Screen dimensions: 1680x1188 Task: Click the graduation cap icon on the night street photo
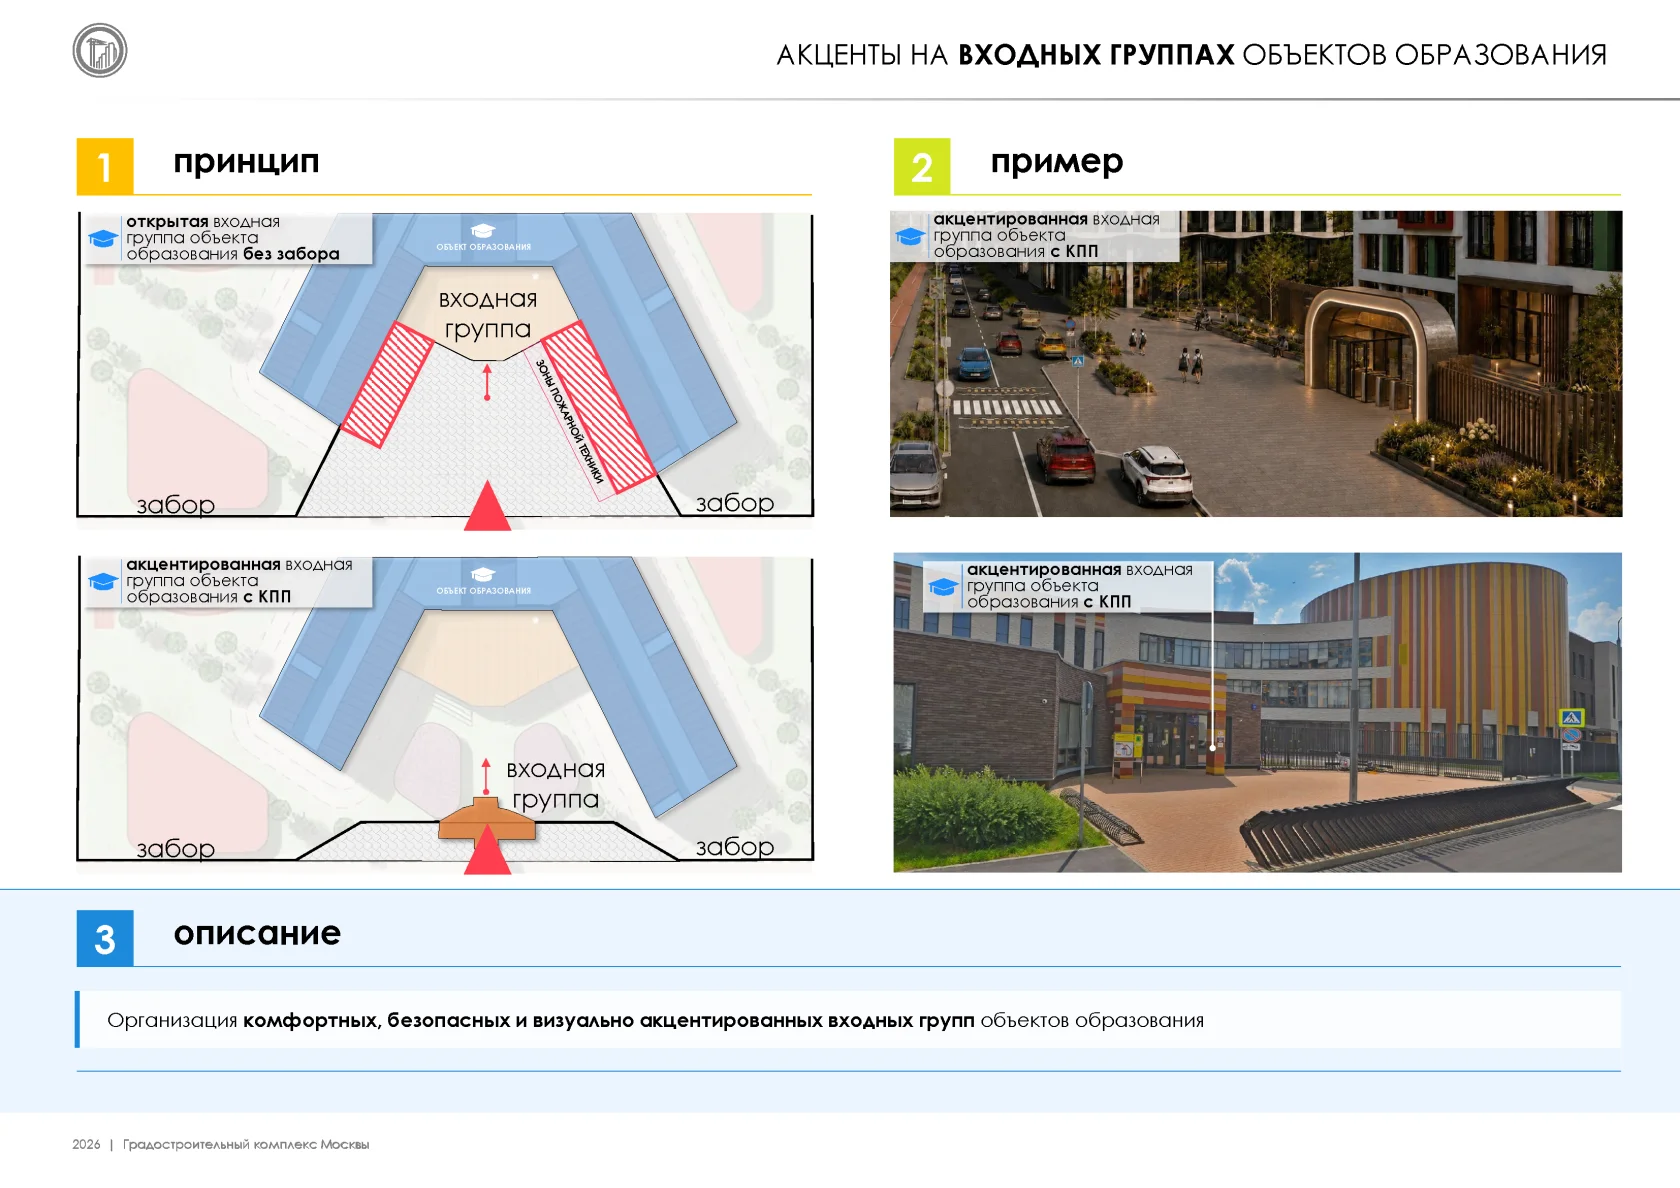pyautogui.click(x=910, y=237)
